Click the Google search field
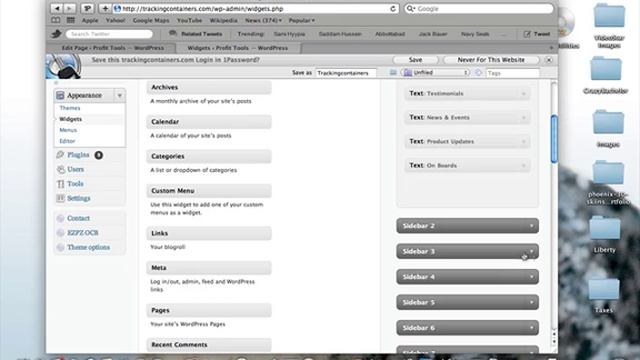The height and width of the screenshot is (360, 640). 479,9
